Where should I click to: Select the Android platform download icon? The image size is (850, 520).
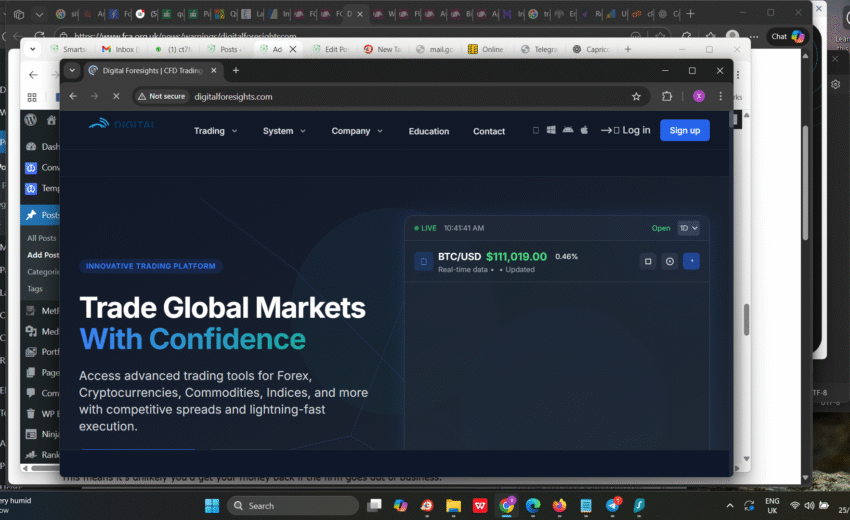[568, 130]
